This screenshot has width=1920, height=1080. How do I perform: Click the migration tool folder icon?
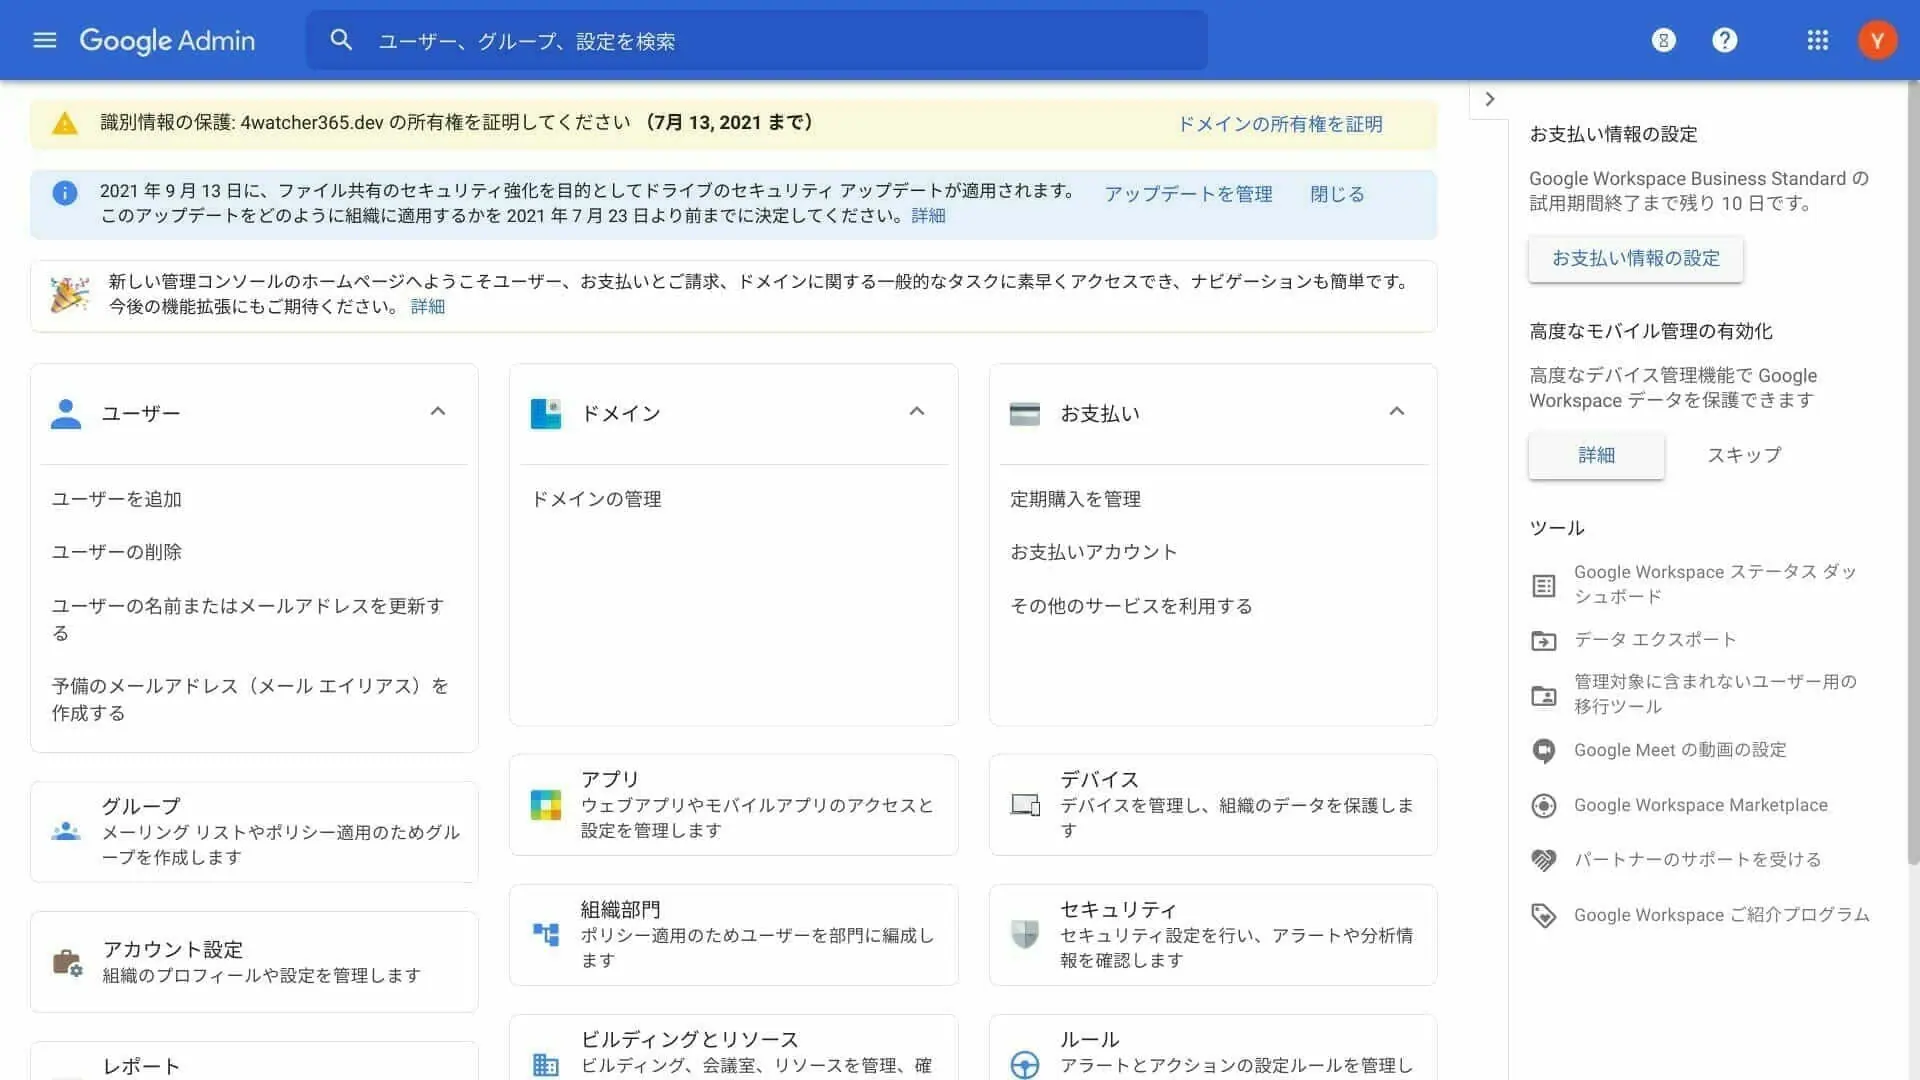1544,695
